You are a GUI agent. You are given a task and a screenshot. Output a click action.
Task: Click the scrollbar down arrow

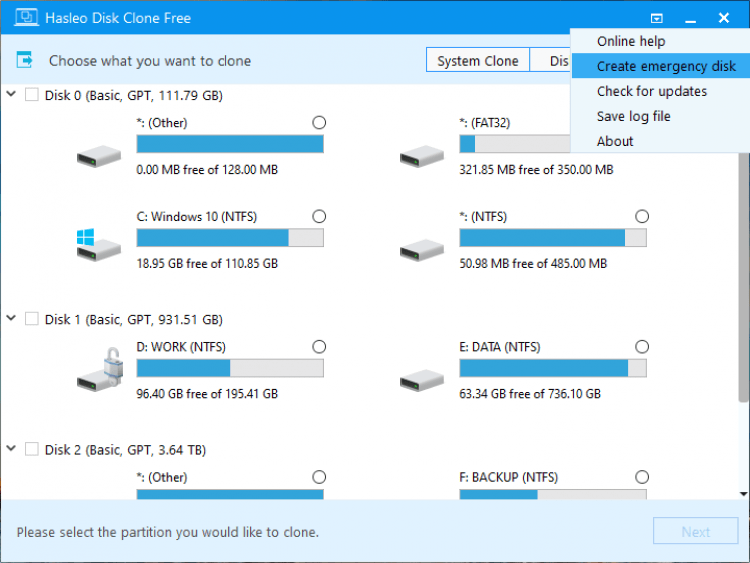pyautogui.click(x=743, y=493)
